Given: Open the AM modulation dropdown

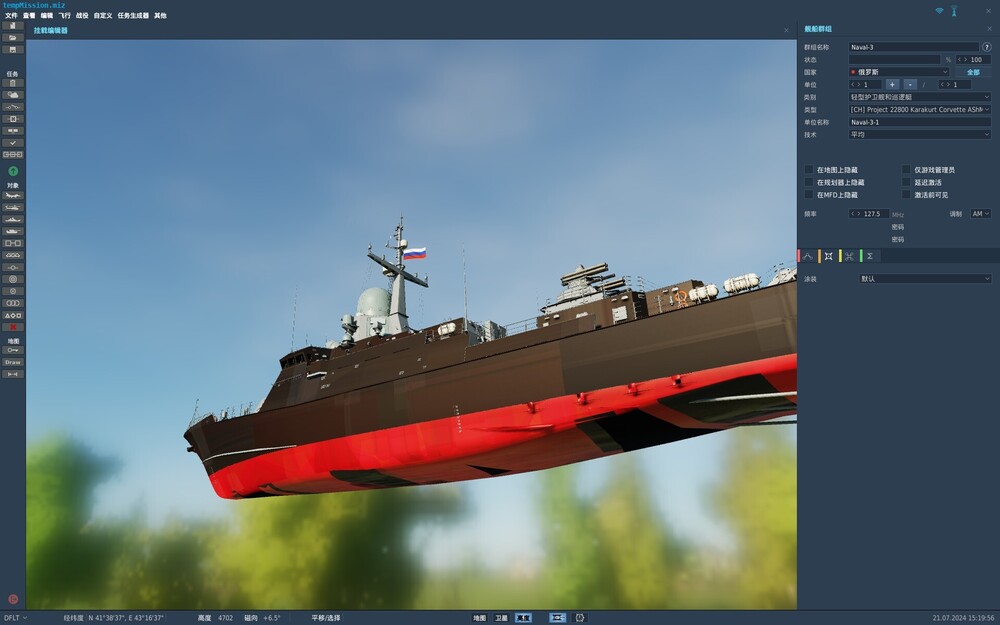Looking at the screenshot, I should coord(980,214).
